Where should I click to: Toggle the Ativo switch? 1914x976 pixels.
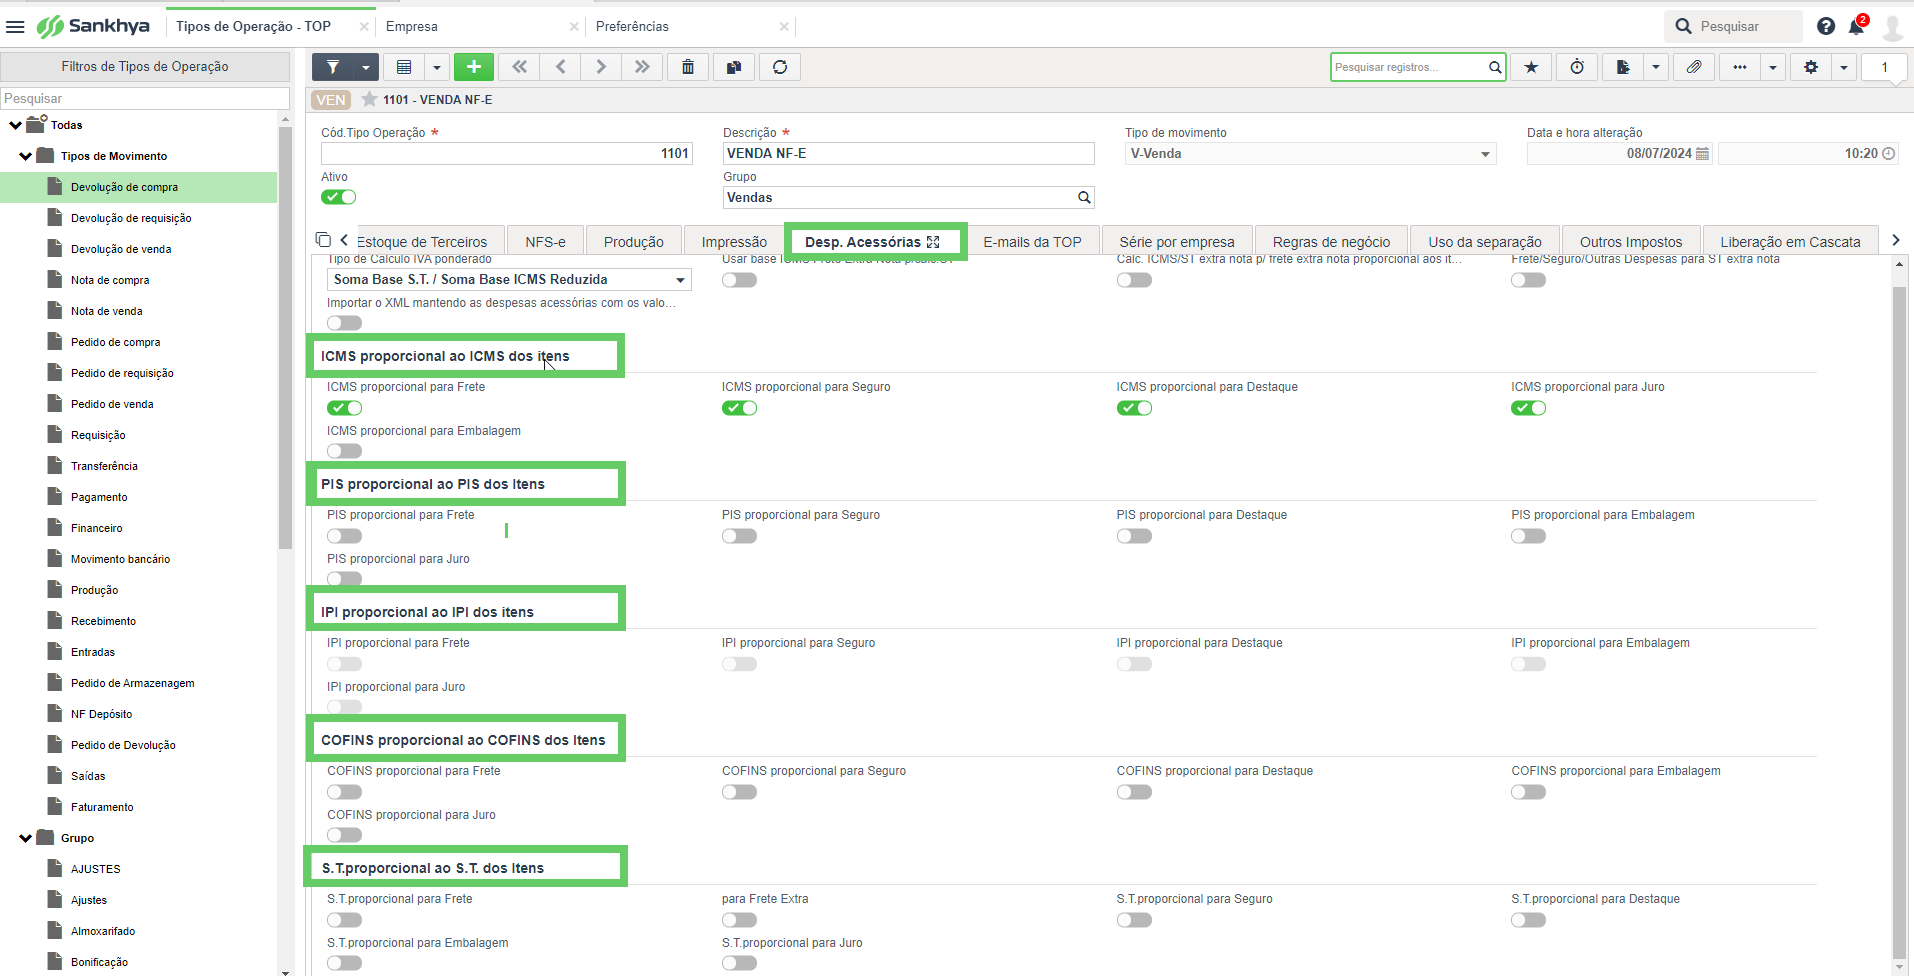pyautogui.click(x=339, y=197)
